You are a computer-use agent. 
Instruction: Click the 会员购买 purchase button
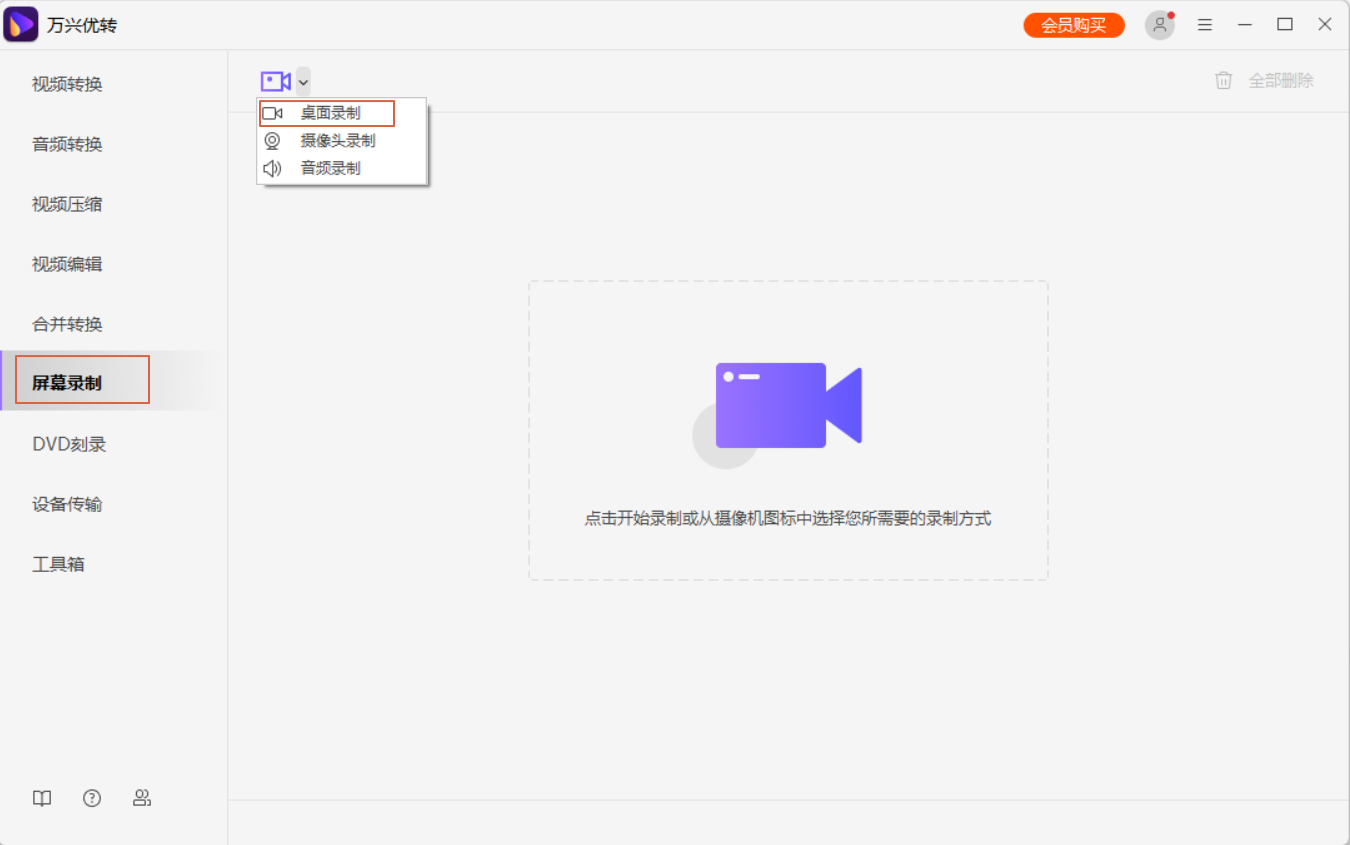click(1073, 24)
